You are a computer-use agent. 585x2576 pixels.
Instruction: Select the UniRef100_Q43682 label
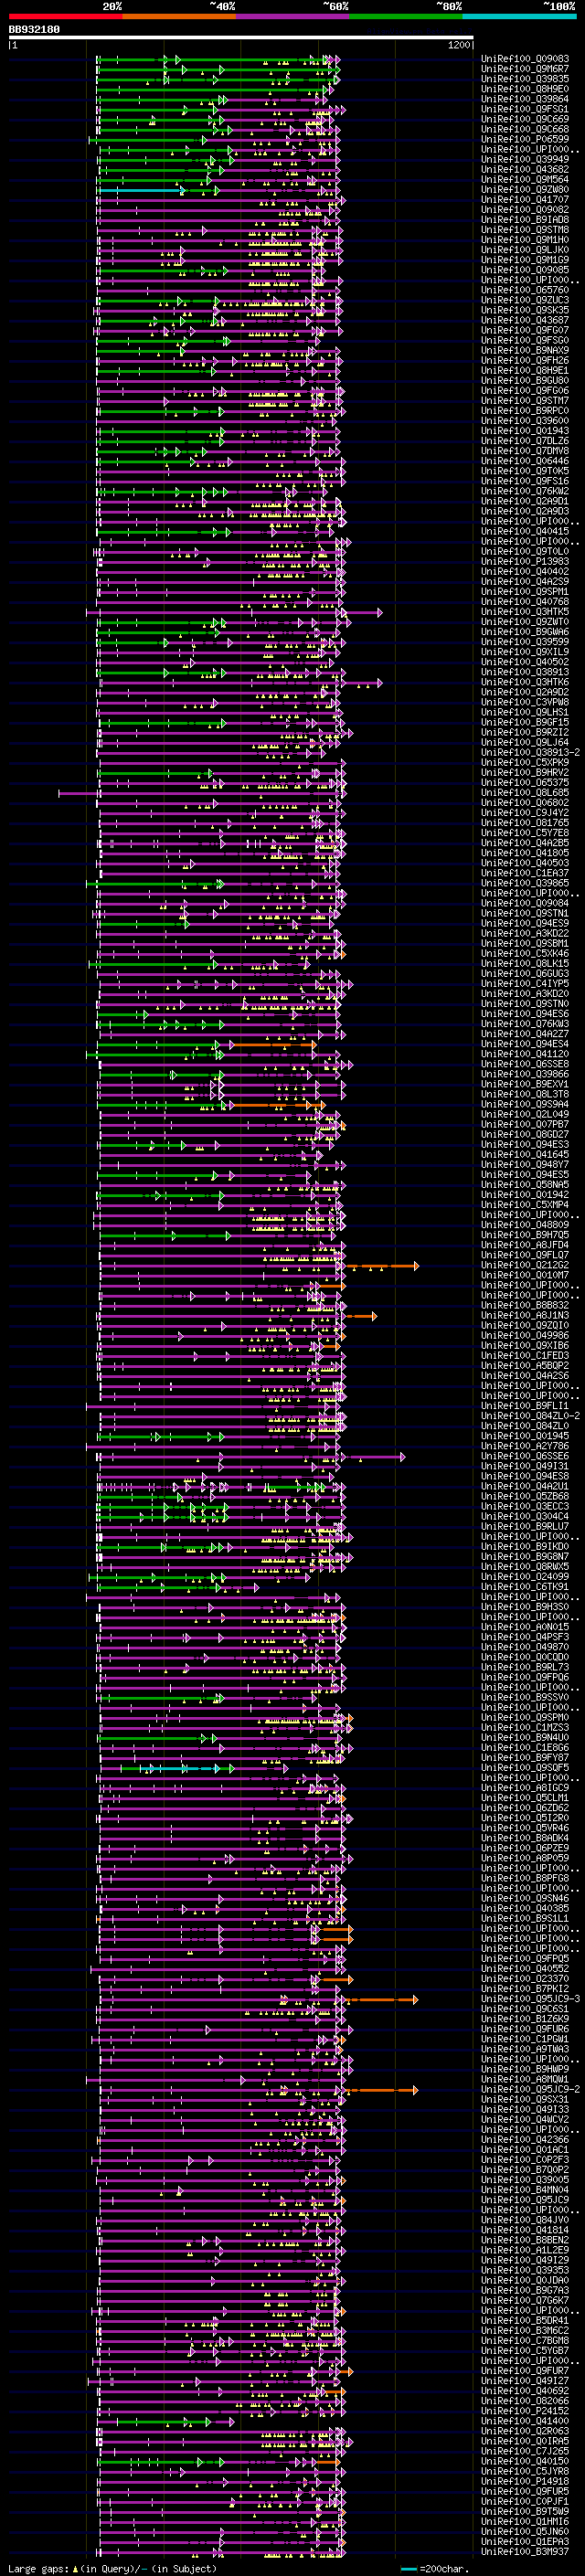click(x=525, y=169)
